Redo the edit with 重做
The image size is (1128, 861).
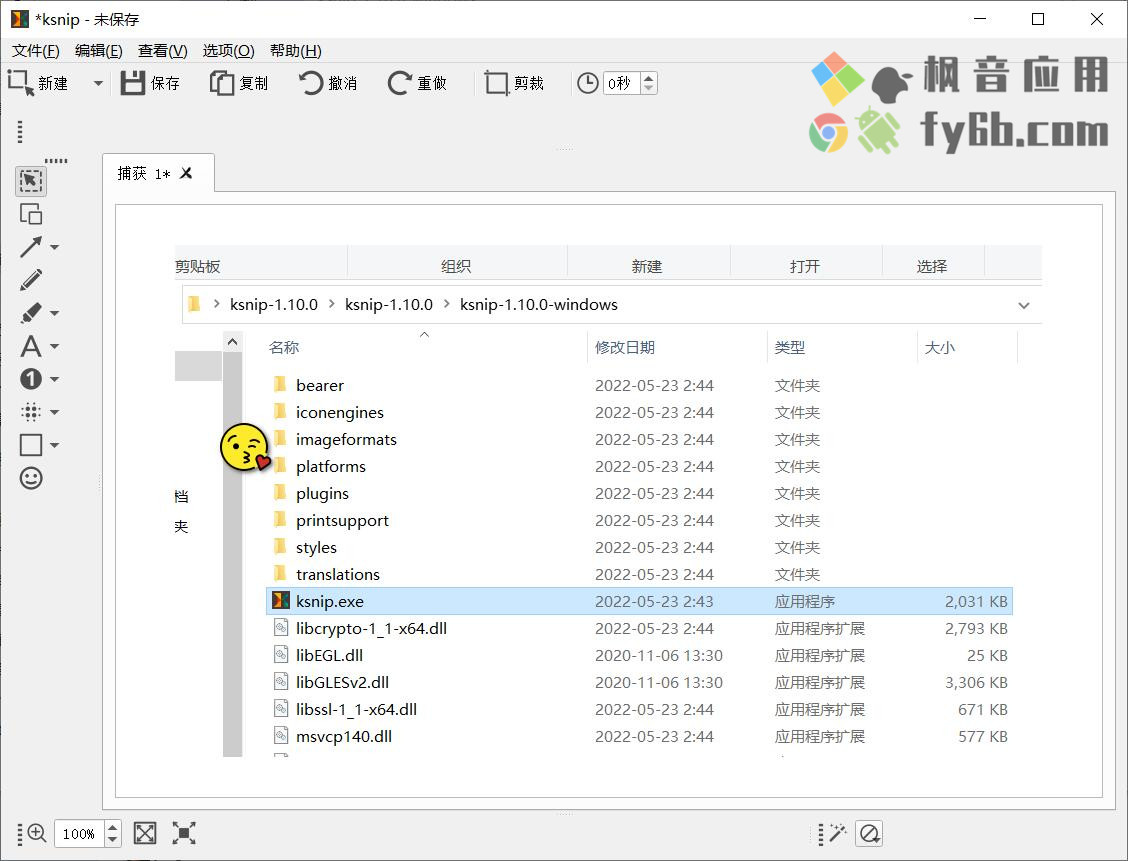(x=417, y=83)
